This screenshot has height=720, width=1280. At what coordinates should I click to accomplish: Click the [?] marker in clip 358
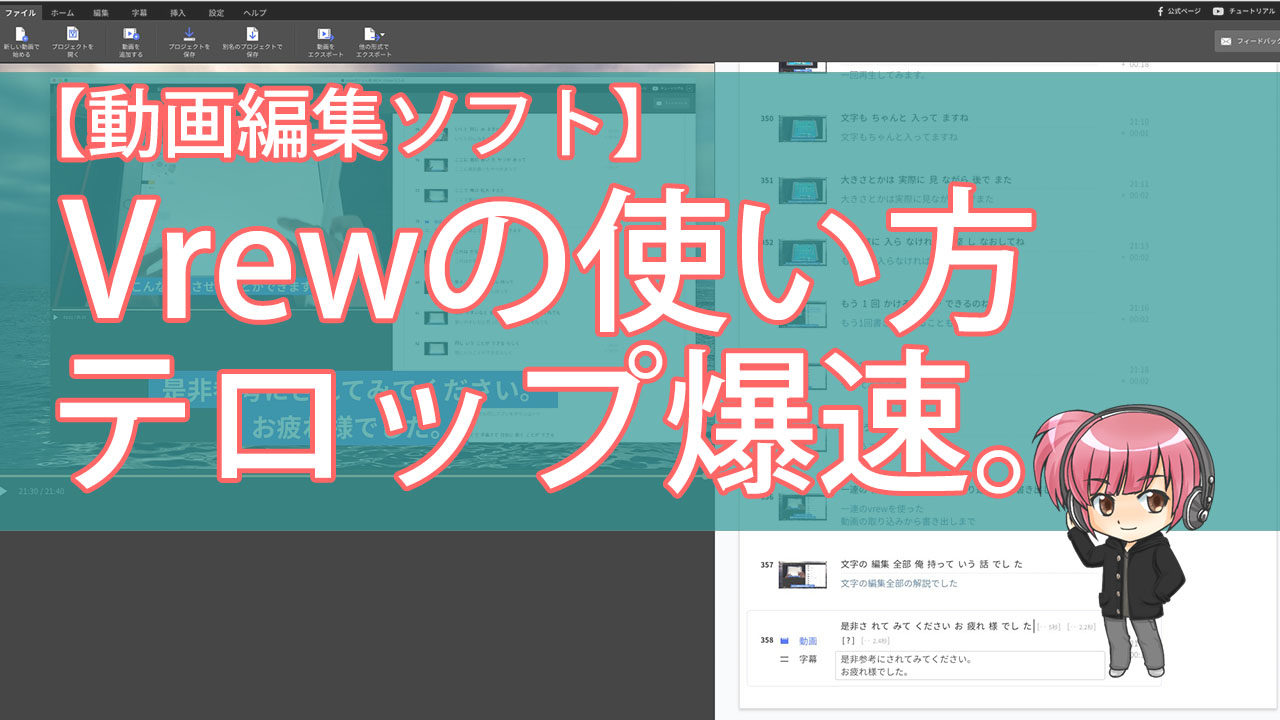pyautogui.click(x=848, y=639)
